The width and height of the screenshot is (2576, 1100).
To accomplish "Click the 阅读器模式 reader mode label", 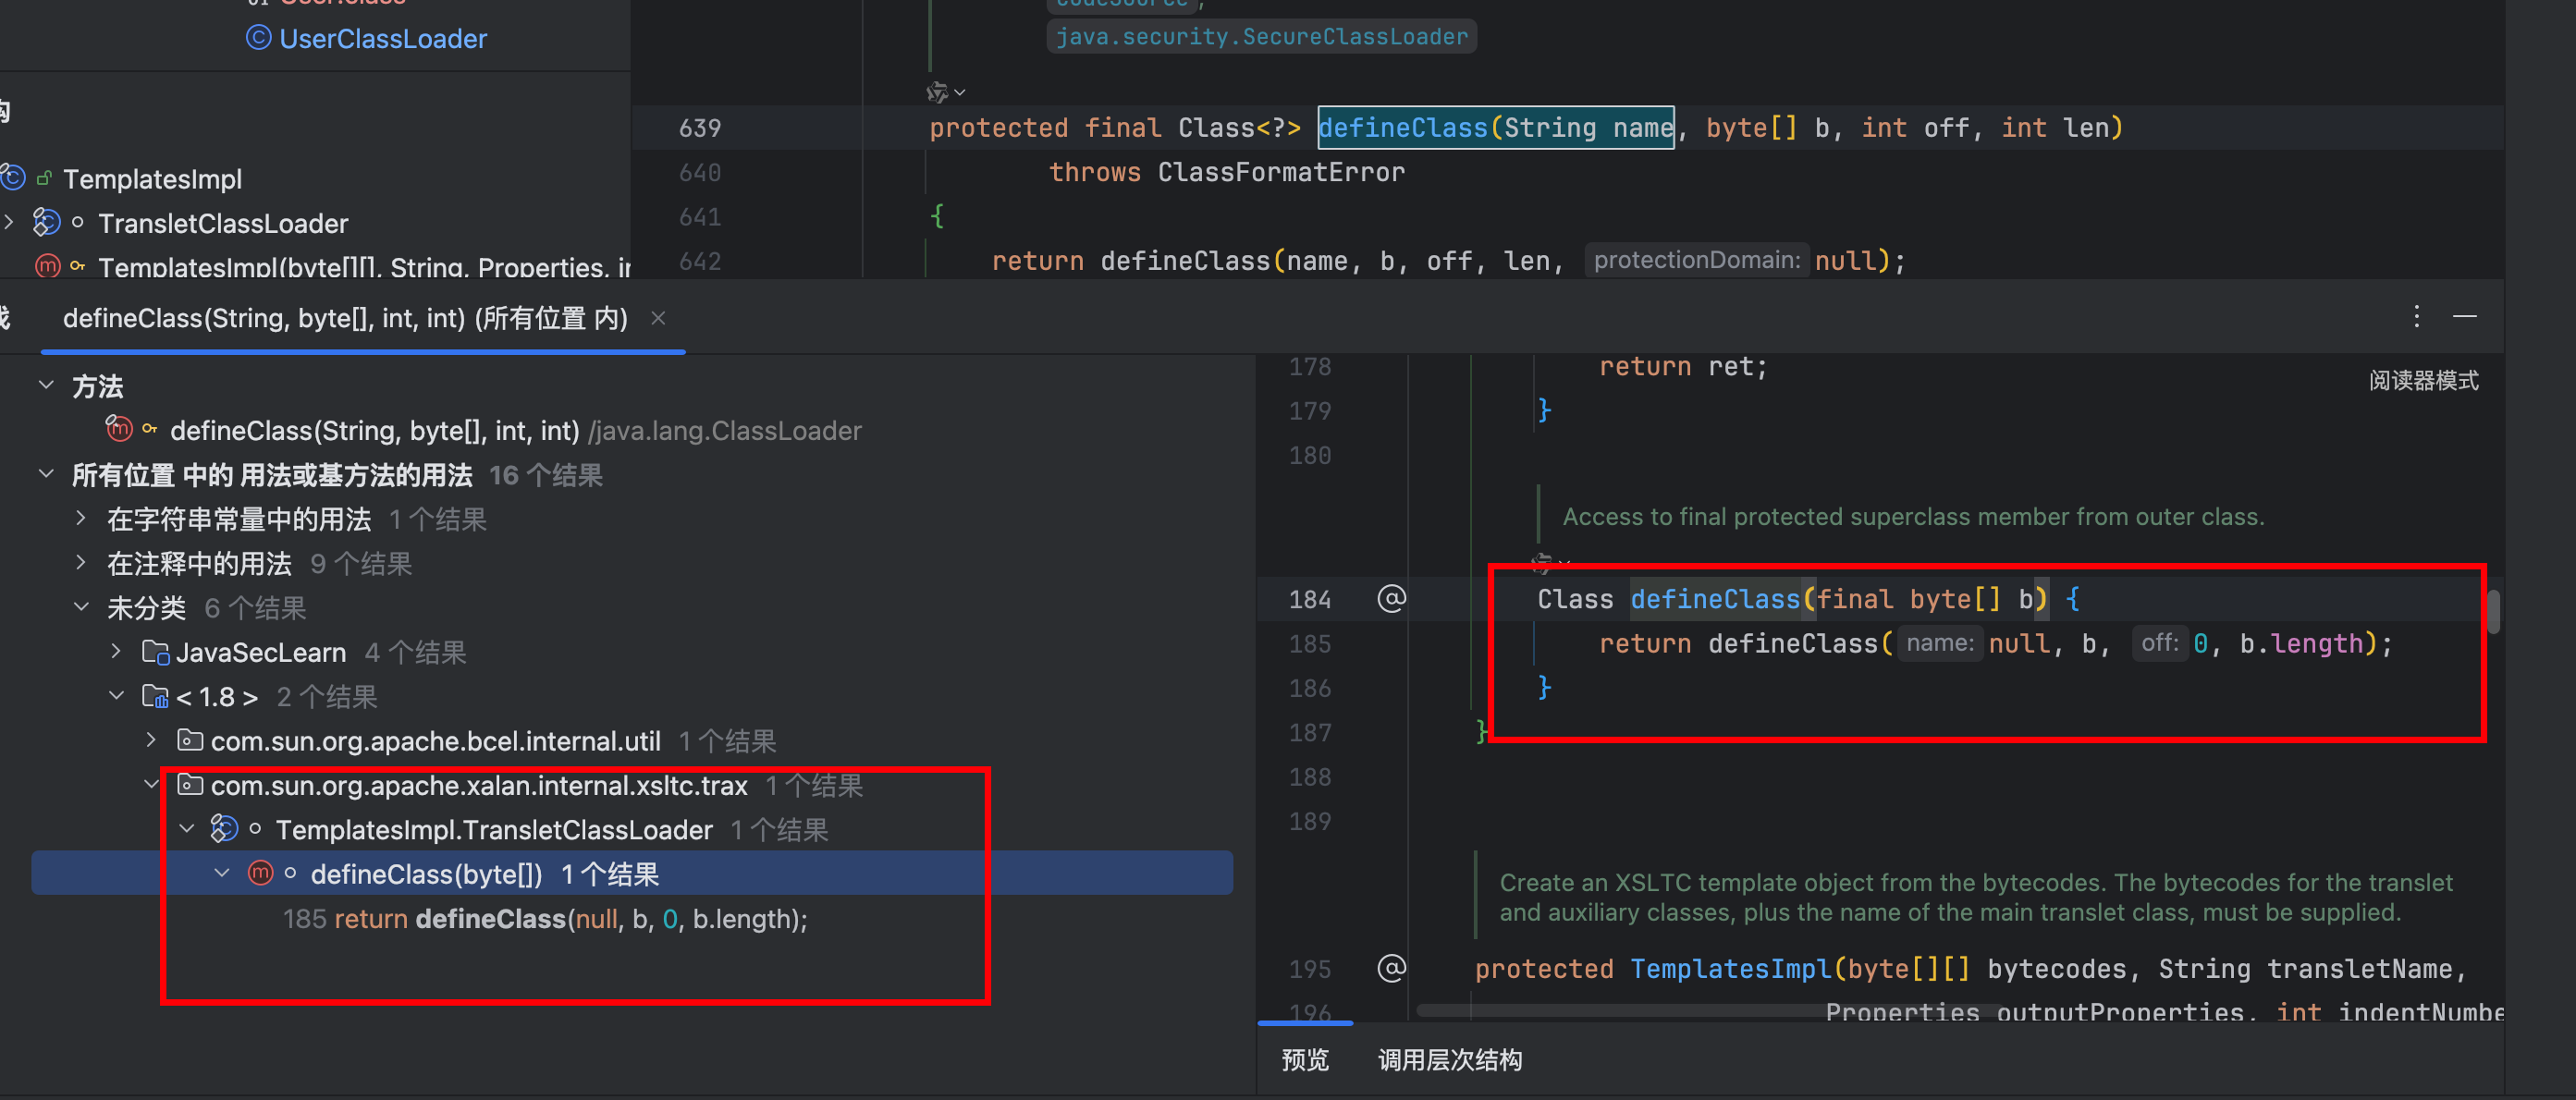I will pyautogui.click(x=2423, y=380).
